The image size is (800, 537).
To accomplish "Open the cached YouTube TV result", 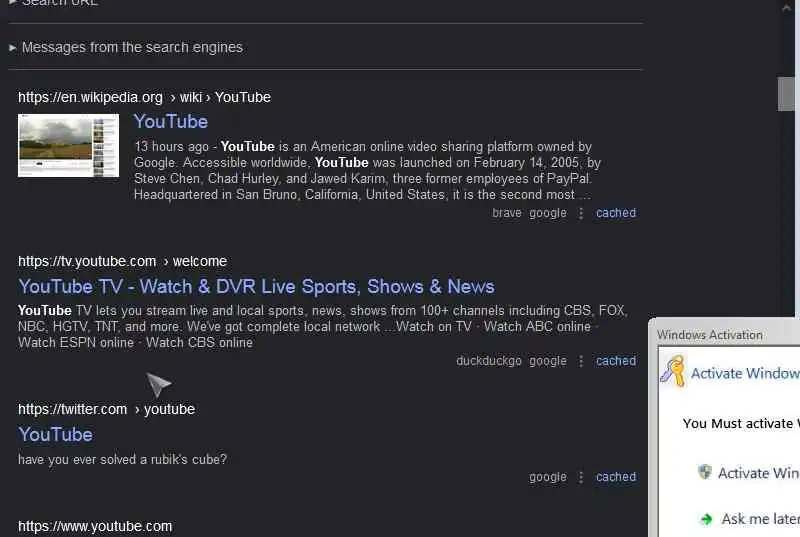I will [x=616, y=361].
